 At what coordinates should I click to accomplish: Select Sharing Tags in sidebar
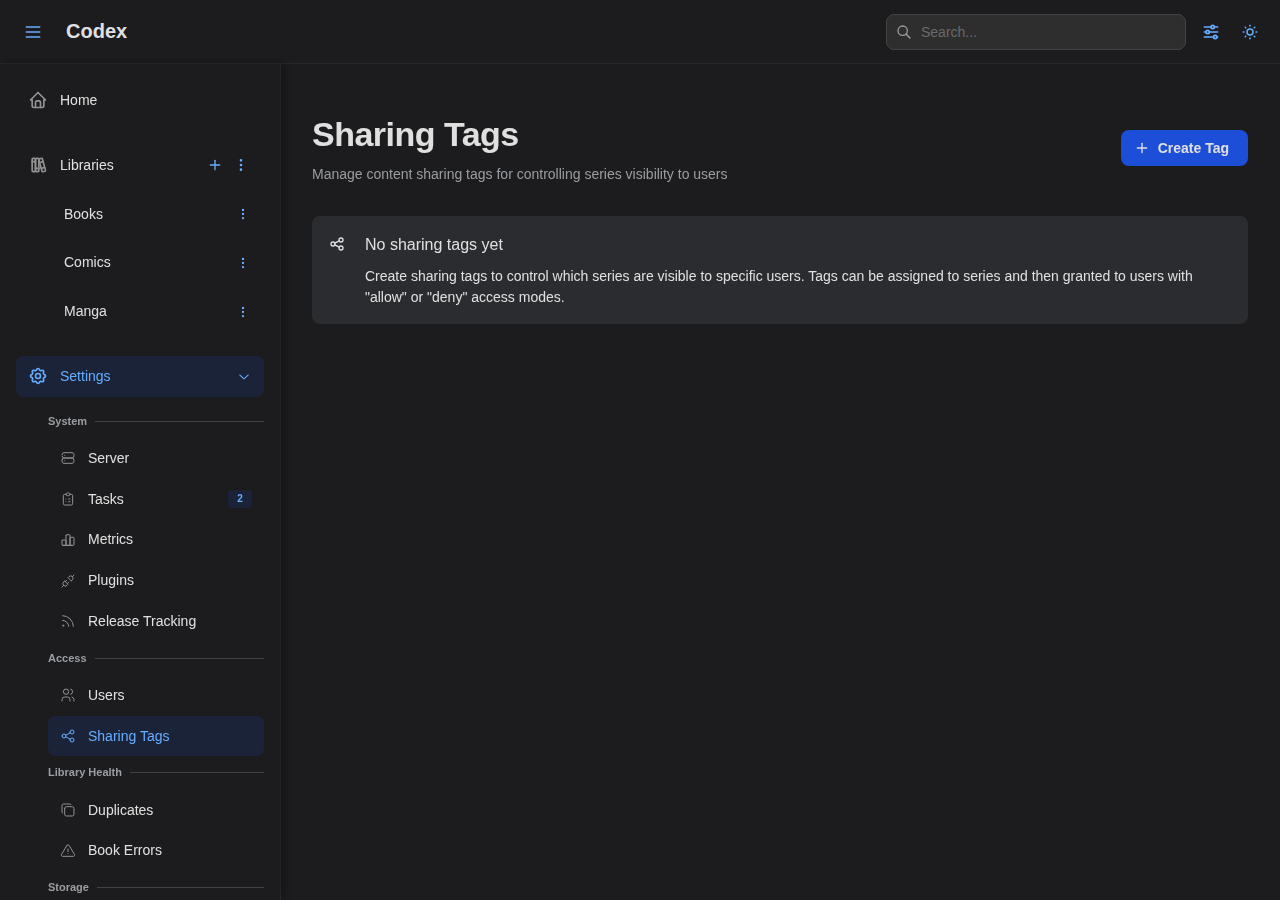(x=156, y=736)
